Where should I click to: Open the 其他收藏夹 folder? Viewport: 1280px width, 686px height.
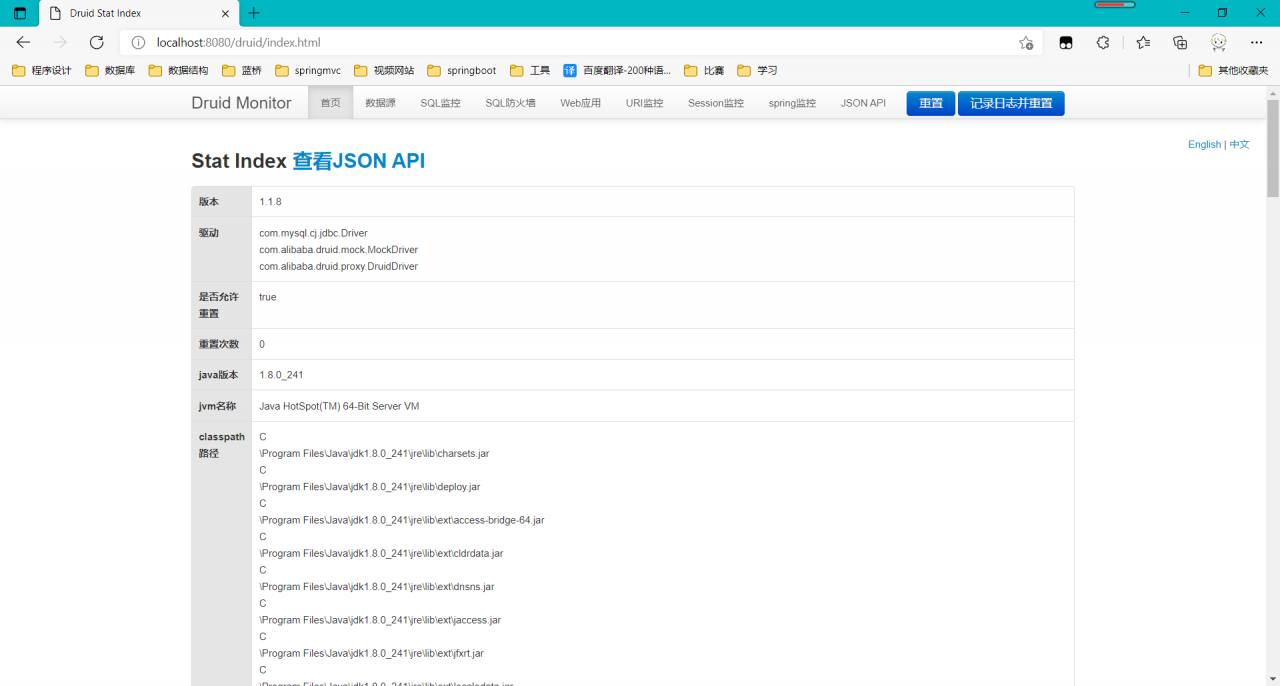[x=1234, y=71]
